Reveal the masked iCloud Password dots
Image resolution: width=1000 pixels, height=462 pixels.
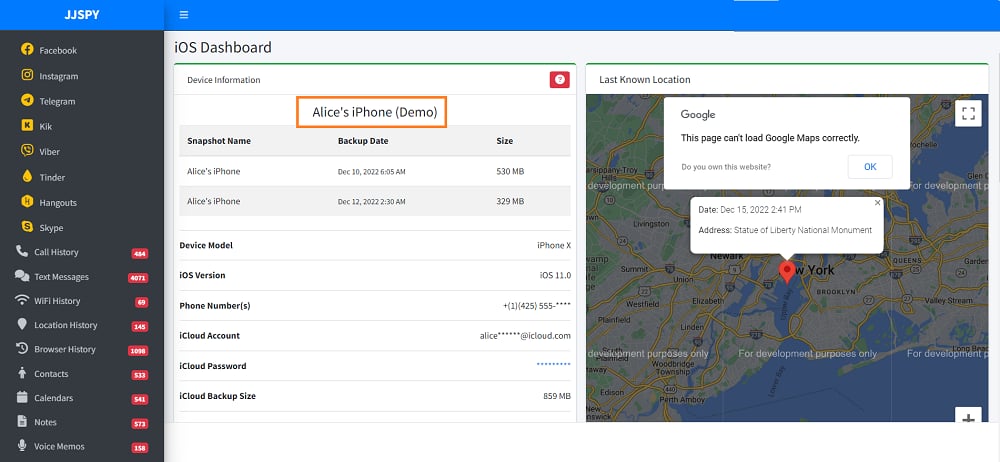(x=553, y=364)
